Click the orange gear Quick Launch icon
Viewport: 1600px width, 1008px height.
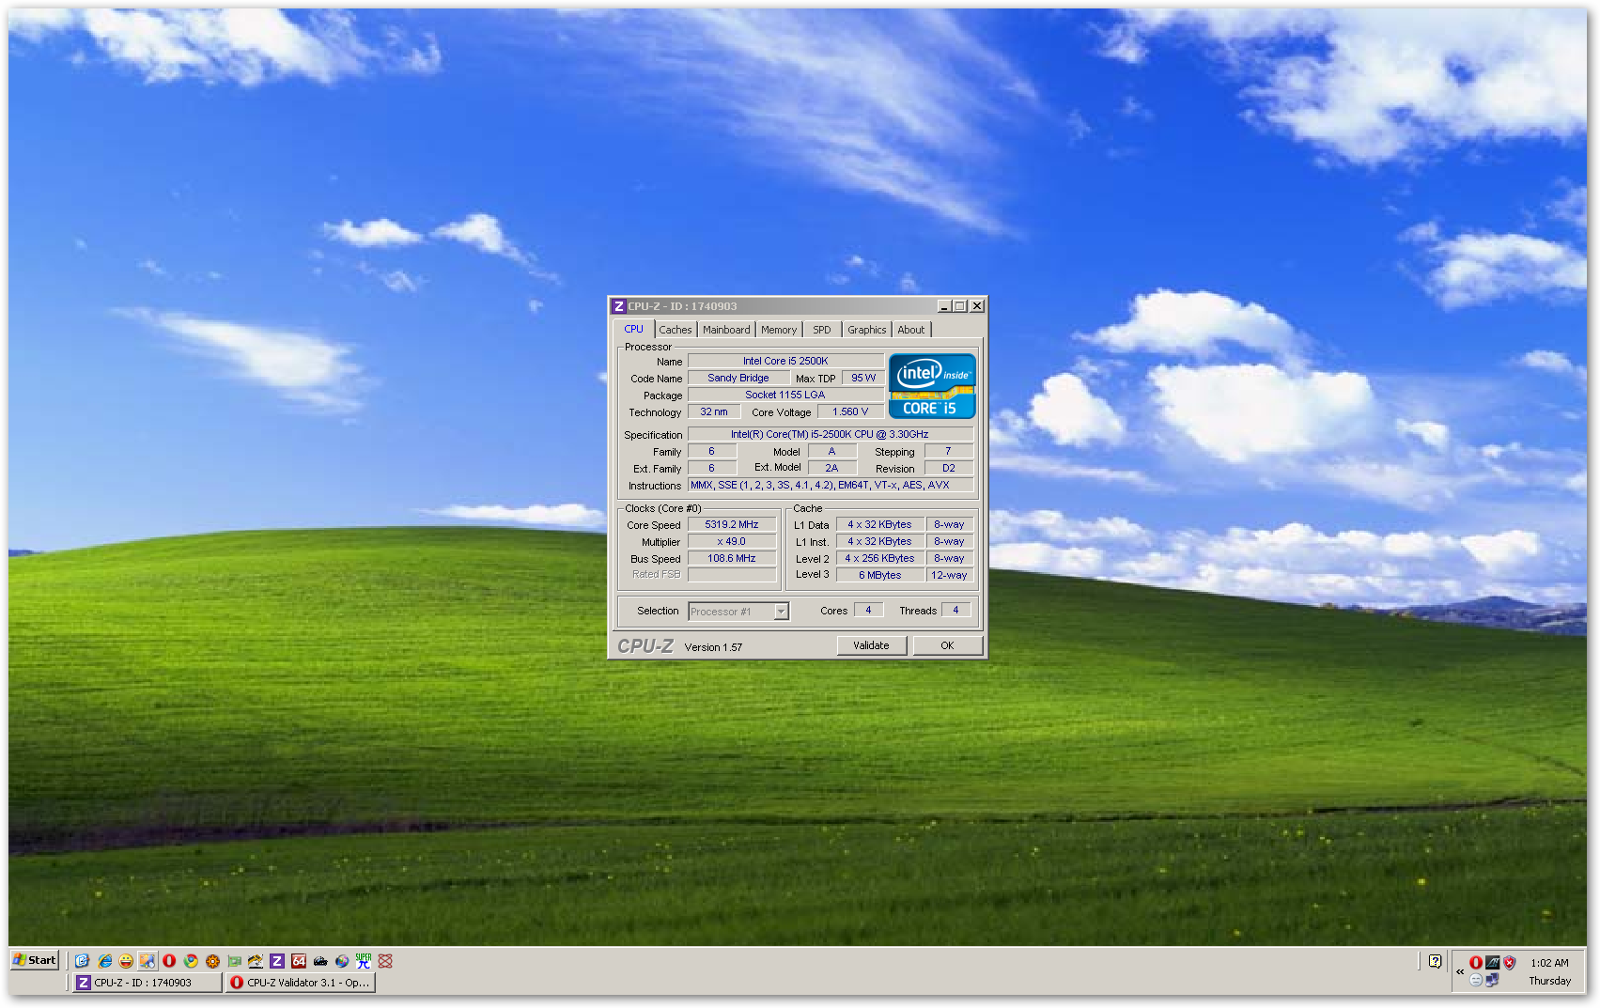212,961
